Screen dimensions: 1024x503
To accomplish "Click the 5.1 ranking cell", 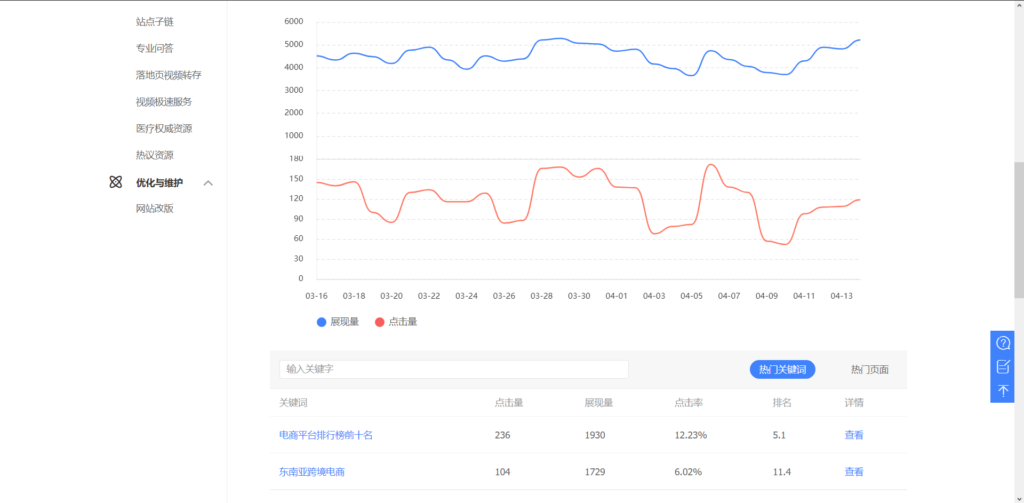I will point(778,435).
